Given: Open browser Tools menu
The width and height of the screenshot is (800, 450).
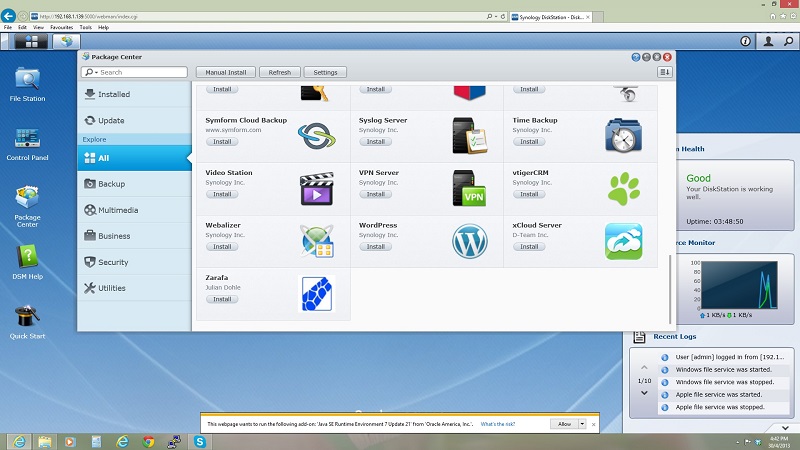Looking at the screenshot, I should click(86, 27).
